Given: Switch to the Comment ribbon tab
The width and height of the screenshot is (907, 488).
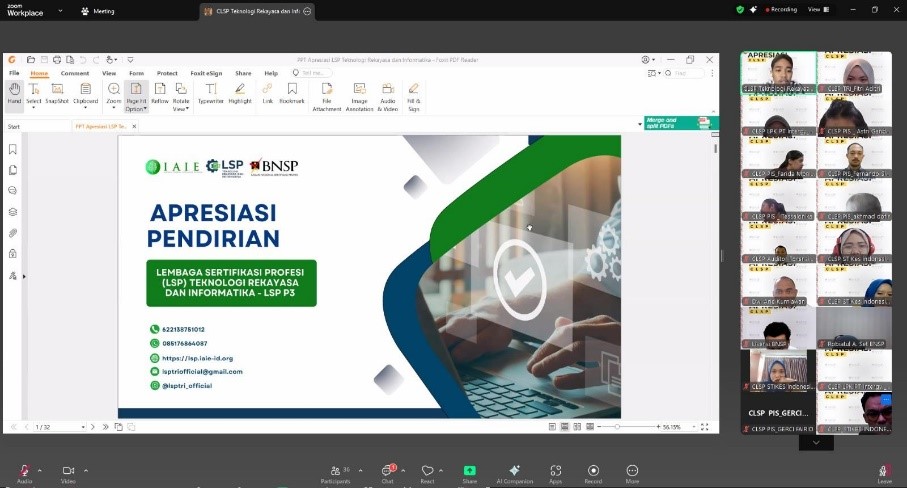Looking at the screenshot, I should pyautogui.click(x=75, y=73).
